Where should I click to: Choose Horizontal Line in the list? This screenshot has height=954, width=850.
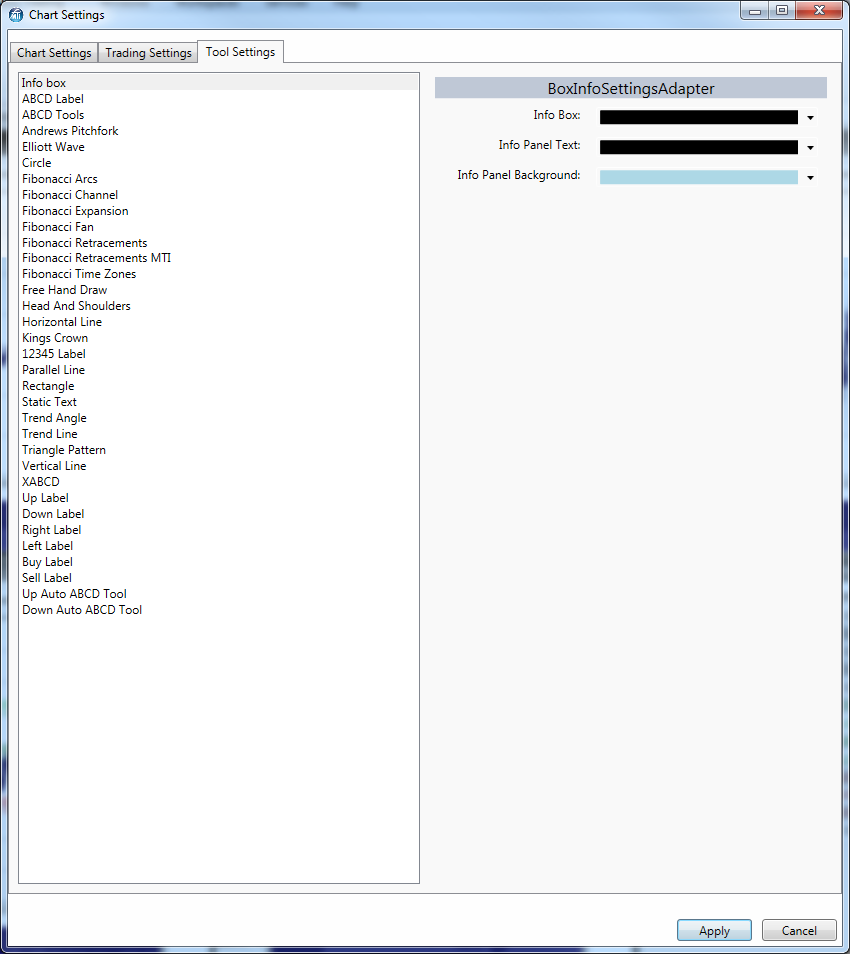click(x=219, y=322)
